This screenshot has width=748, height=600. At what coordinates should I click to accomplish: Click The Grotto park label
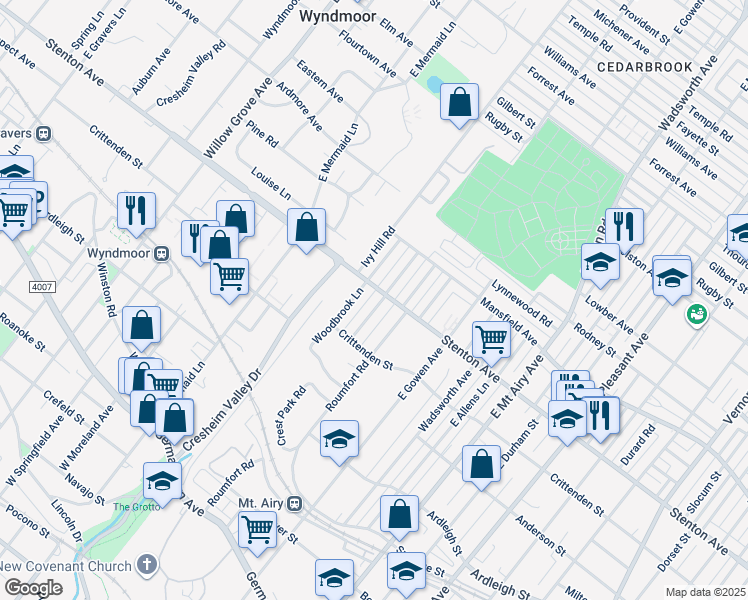[137, 507]
